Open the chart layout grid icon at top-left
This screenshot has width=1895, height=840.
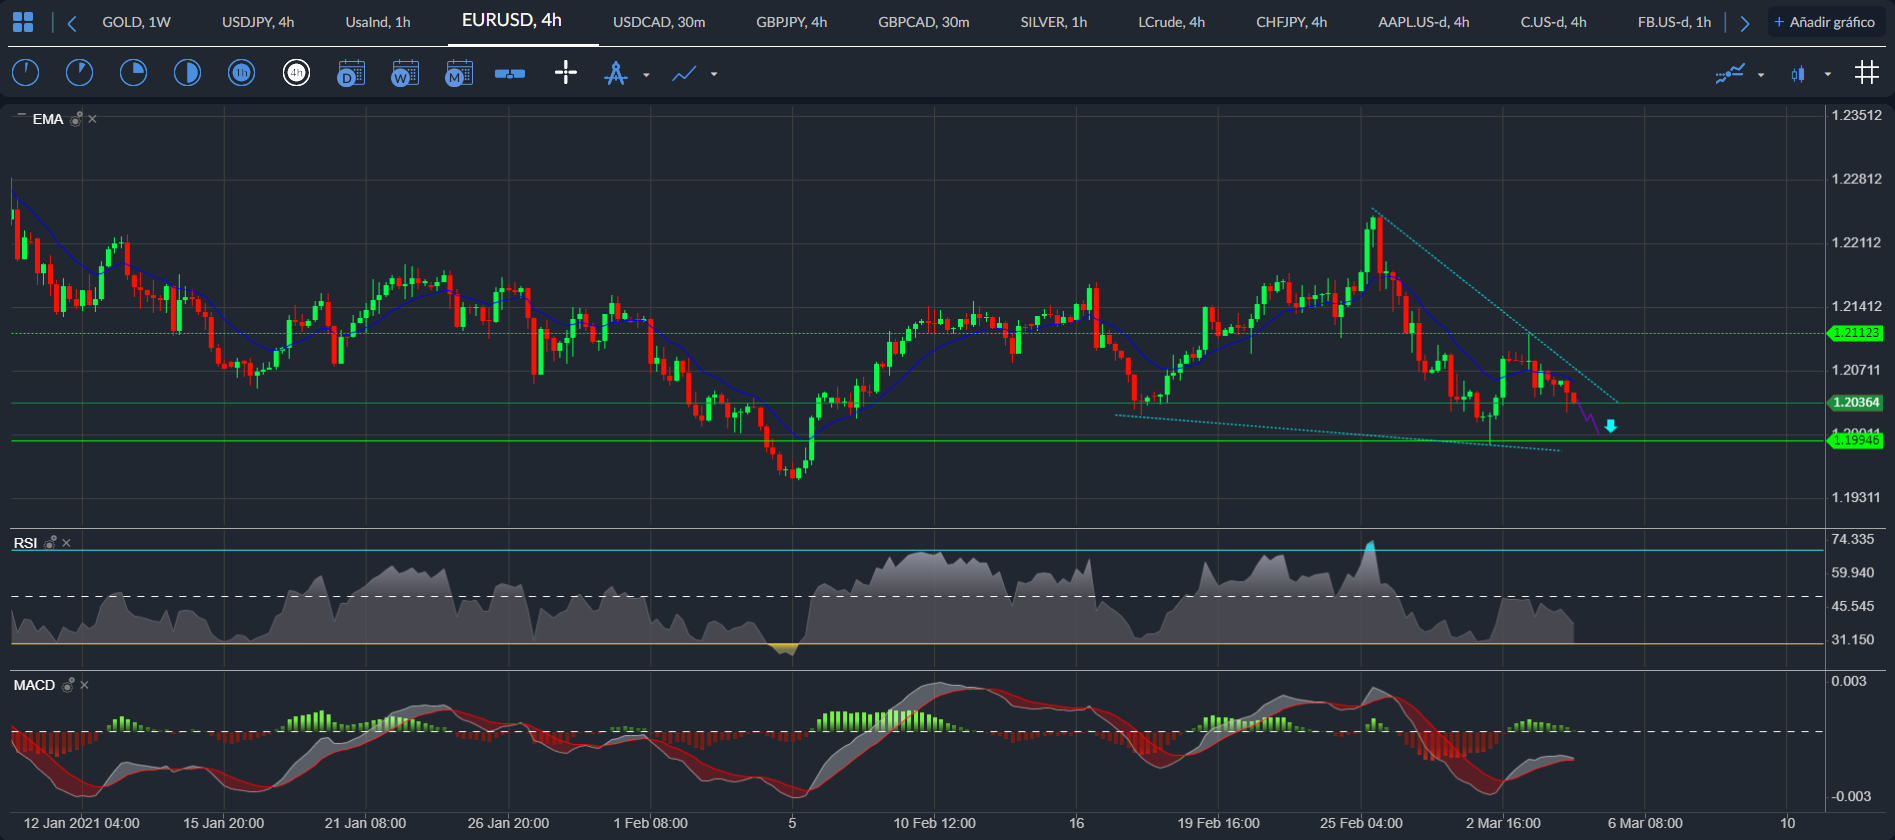click(22, 22)
